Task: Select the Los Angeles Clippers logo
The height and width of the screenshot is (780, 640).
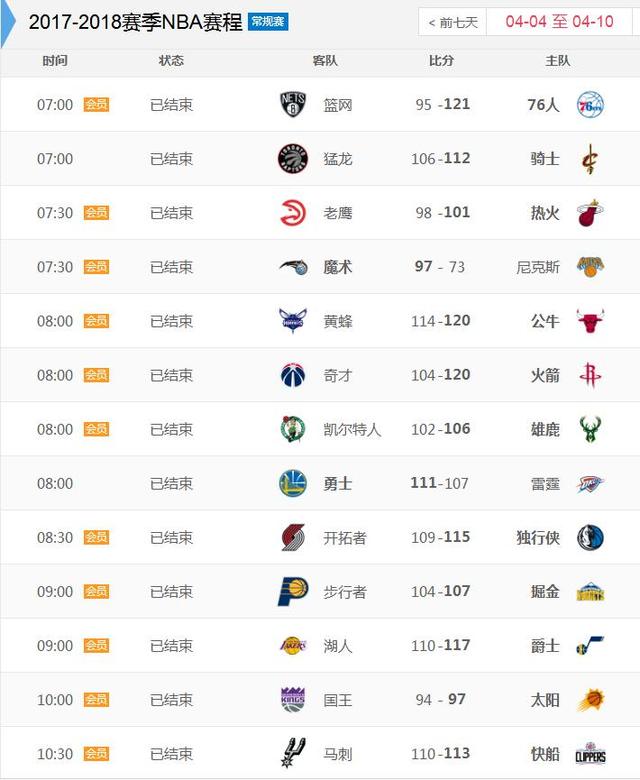Action: click(x=590, y=754)
